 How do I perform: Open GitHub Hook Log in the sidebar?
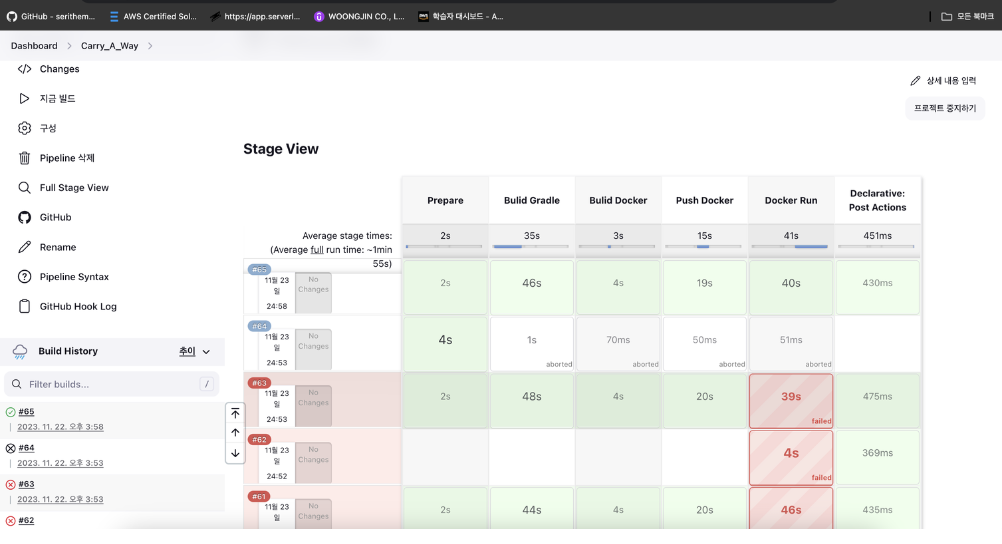78,306
